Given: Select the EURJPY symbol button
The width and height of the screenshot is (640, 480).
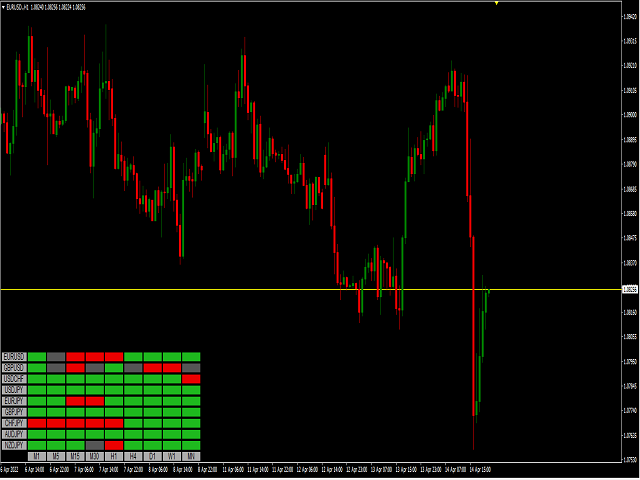Looking at the screenshot, I should pos(14,401).
